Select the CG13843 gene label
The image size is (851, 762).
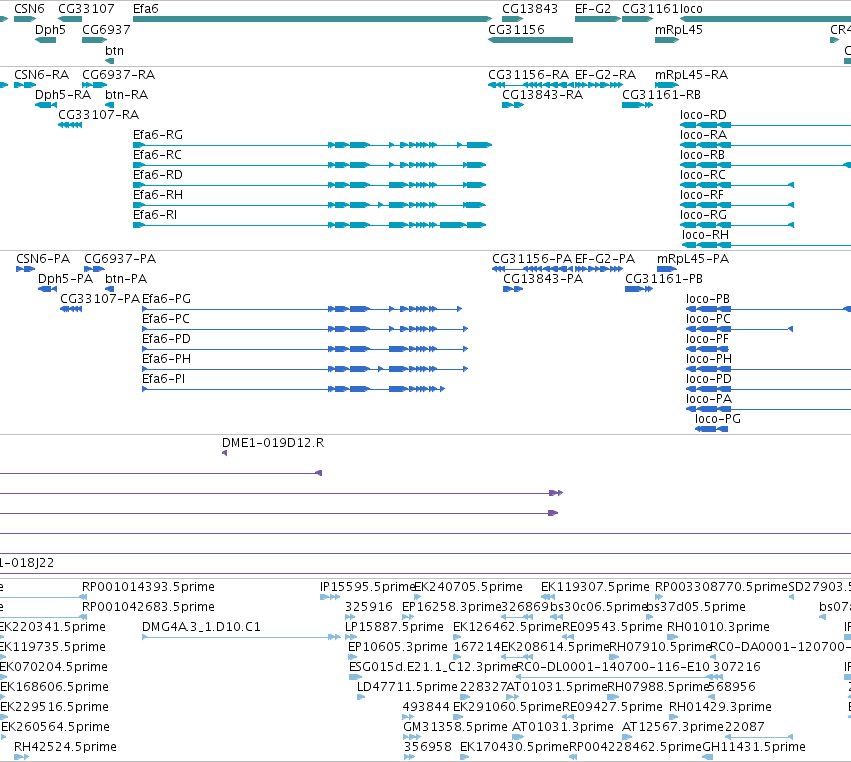(530, 9)
